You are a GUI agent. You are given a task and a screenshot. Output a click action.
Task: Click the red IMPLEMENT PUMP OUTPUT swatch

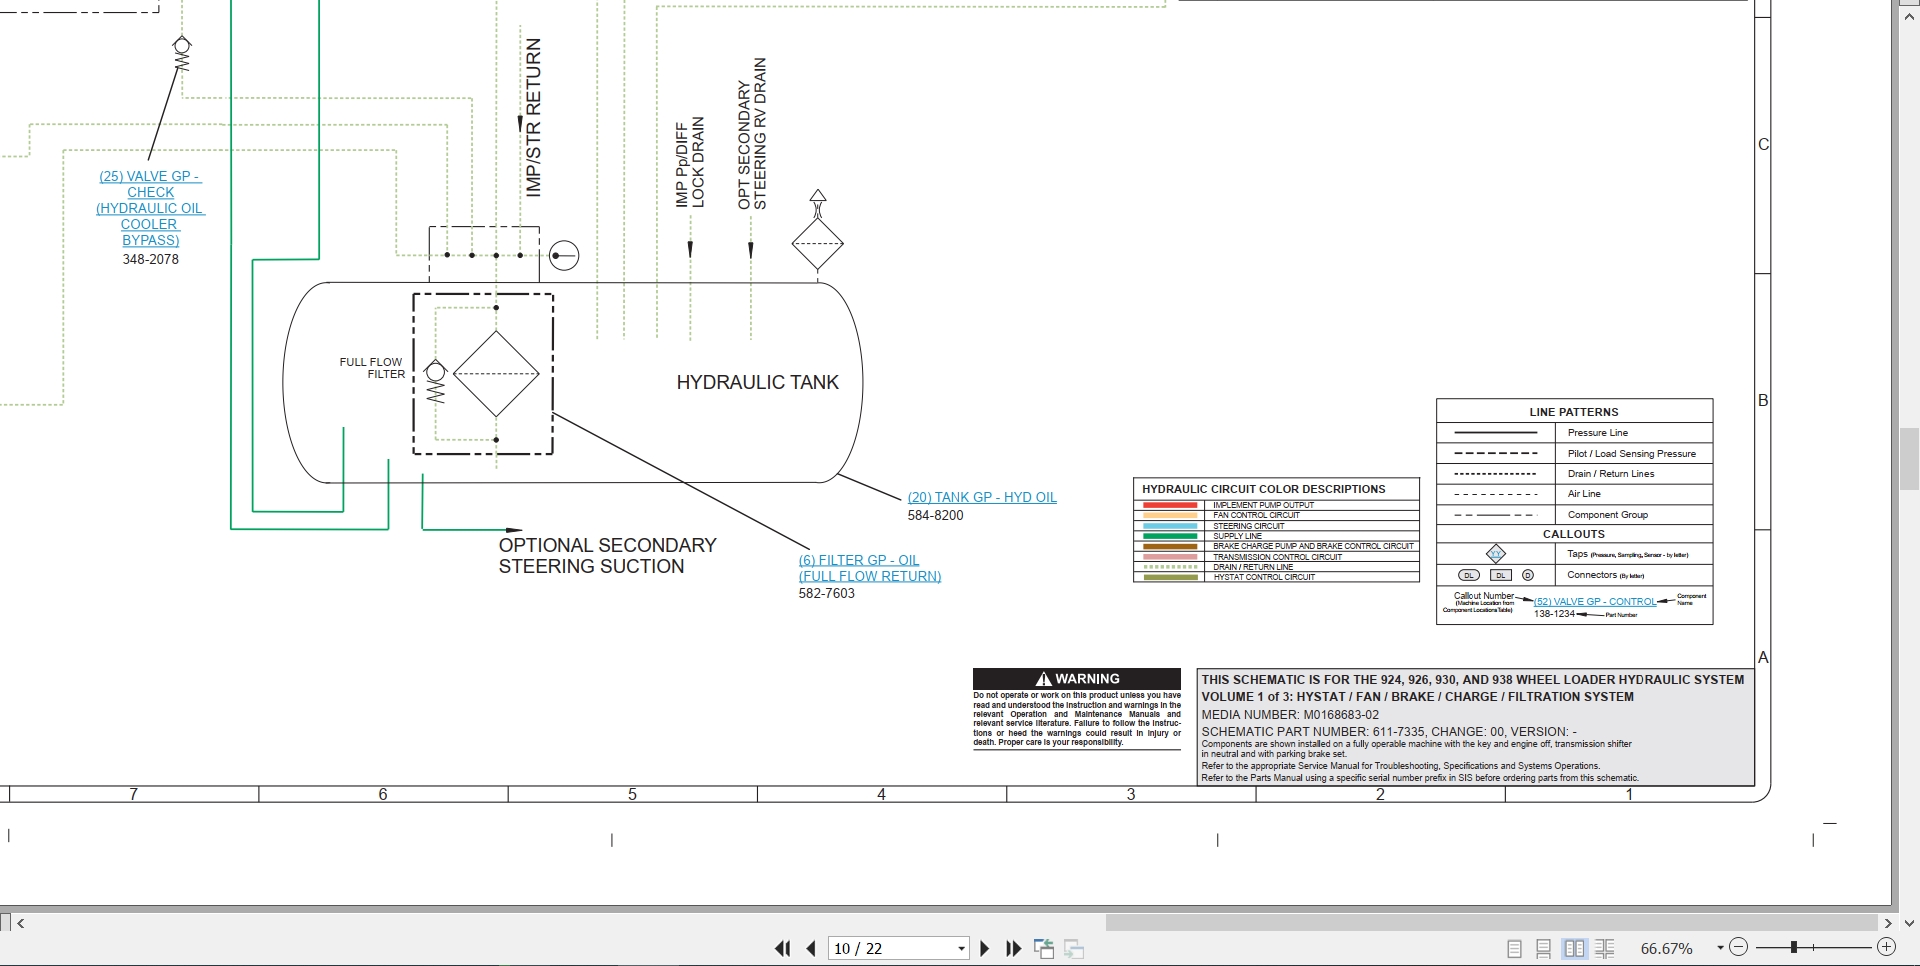pyautogui.click(x=1170, y=505)
